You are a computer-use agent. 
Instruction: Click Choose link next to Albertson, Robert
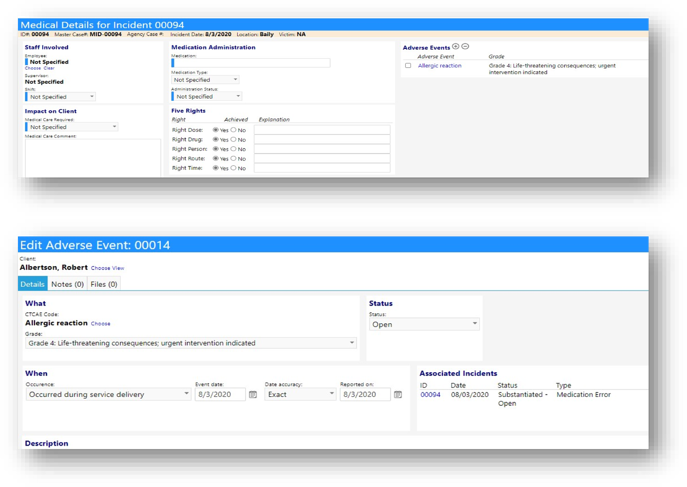(x=100, y=268)
